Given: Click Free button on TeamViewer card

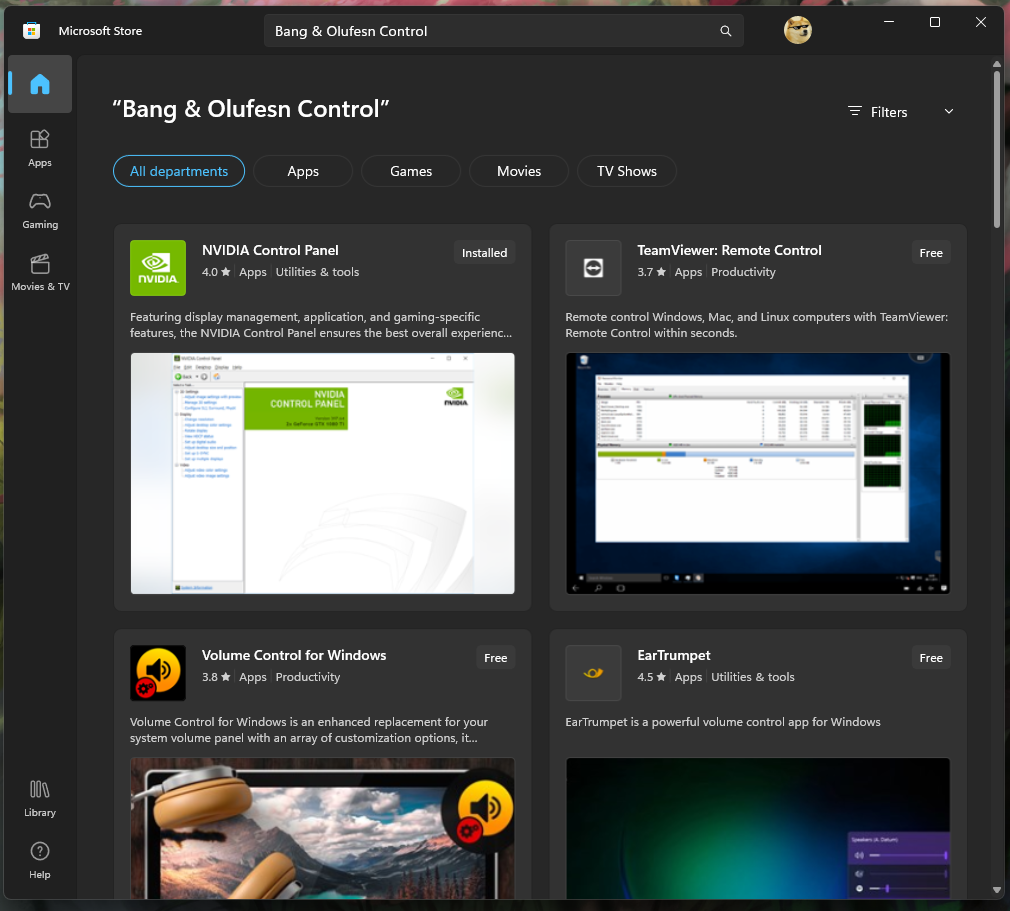Looking at the screenshot, I should click(931, 253).
